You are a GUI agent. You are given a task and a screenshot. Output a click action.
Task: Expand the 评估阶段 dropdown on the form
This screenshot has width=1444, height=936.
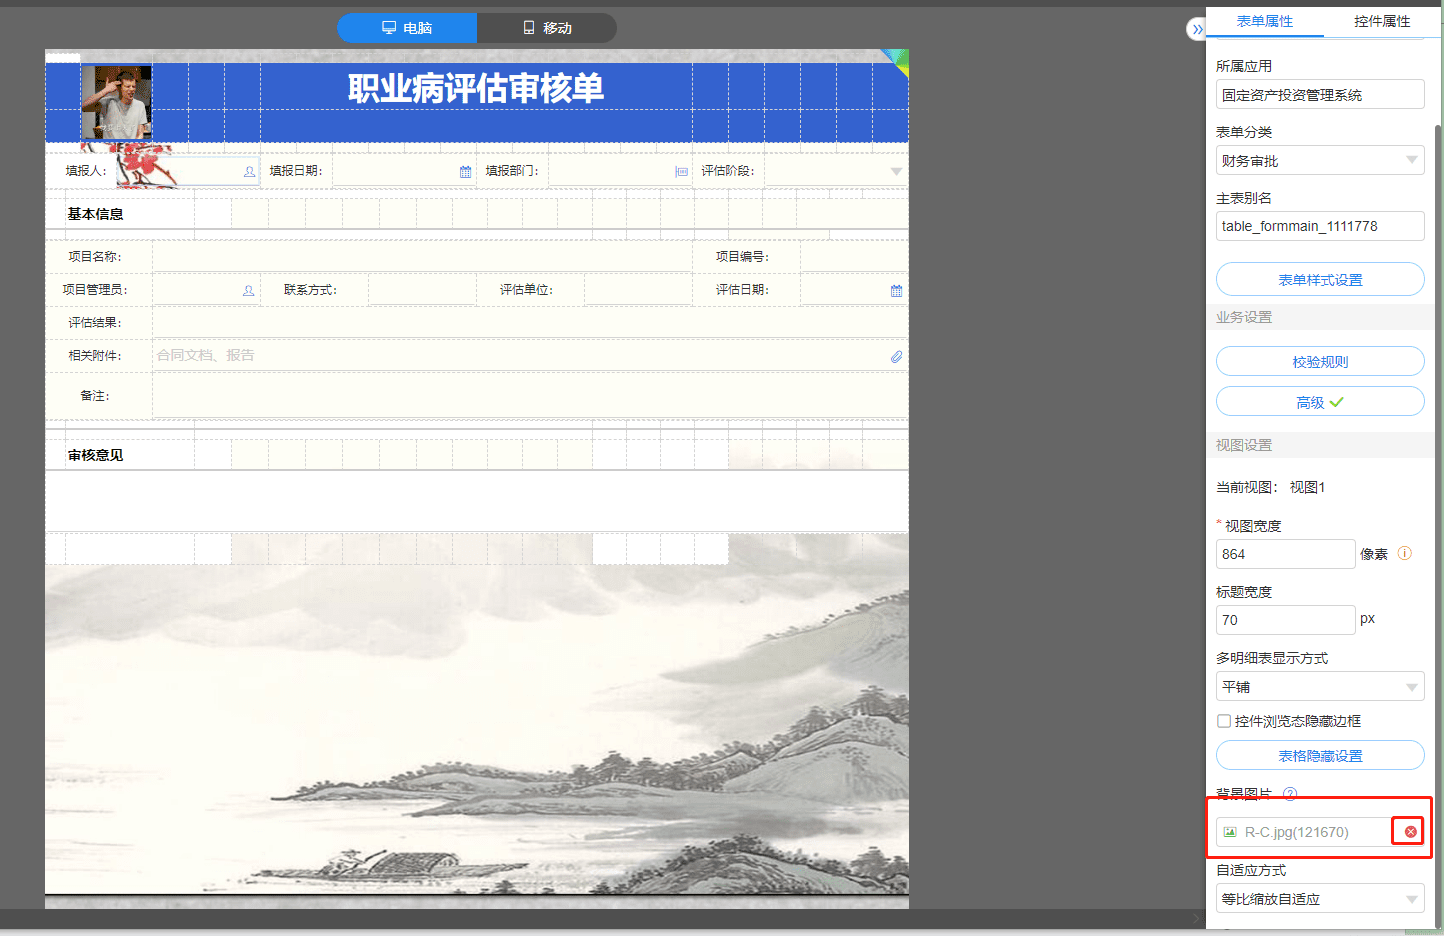coord(896,171)
